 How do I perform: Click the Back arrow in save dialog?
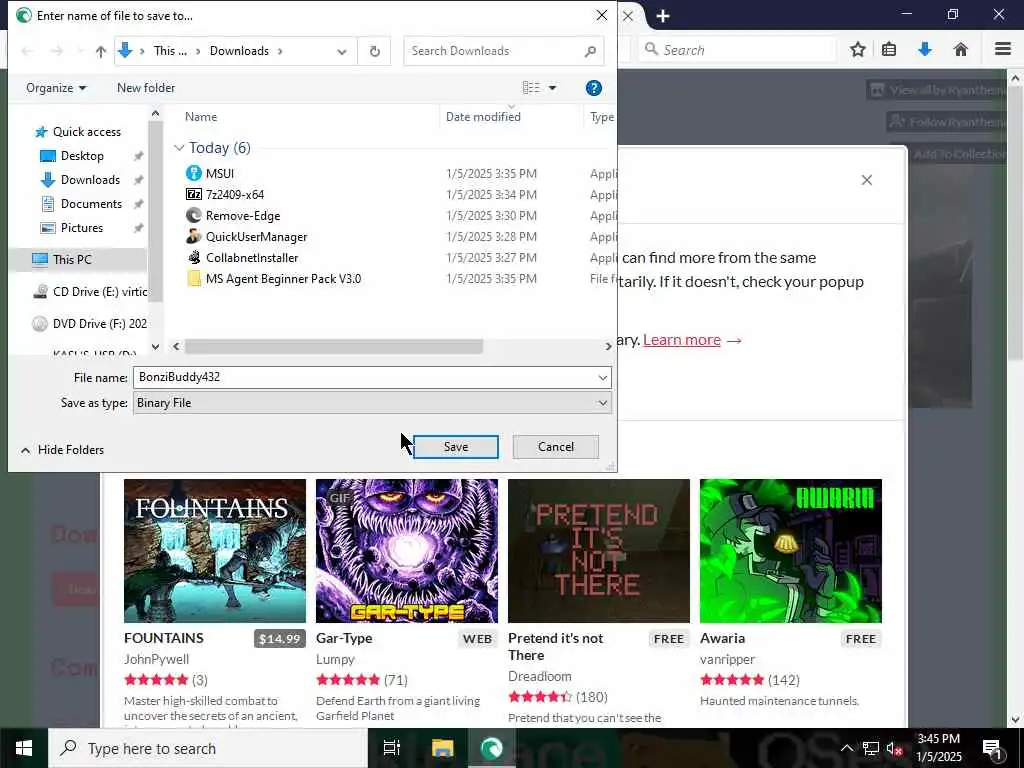tap(27, 52)
